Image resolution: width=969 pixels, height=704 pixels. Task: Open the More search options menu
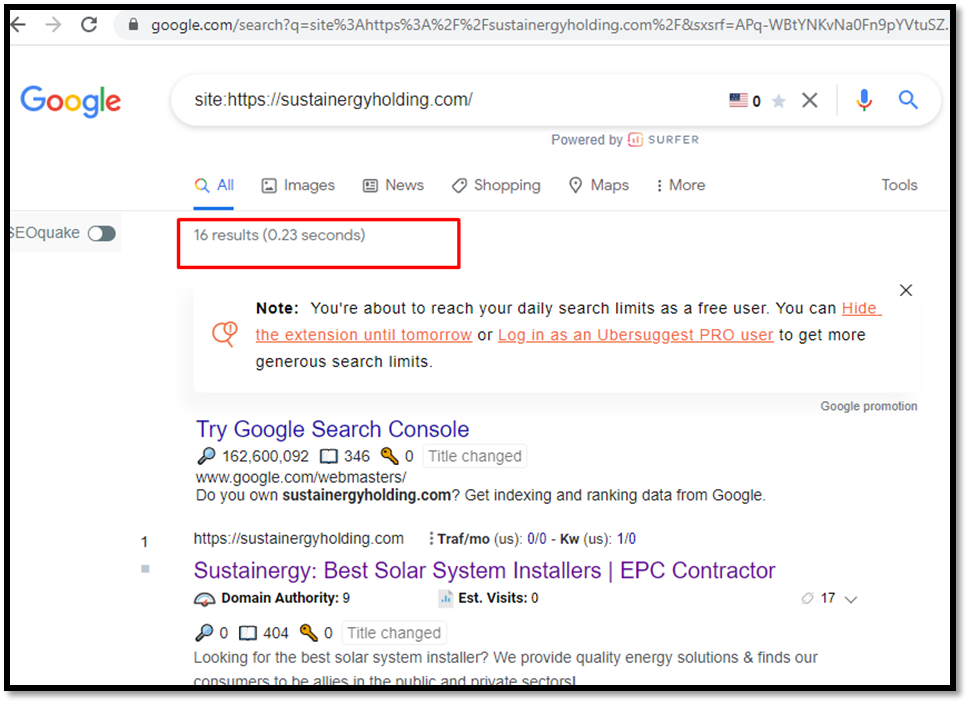point(680,185)
